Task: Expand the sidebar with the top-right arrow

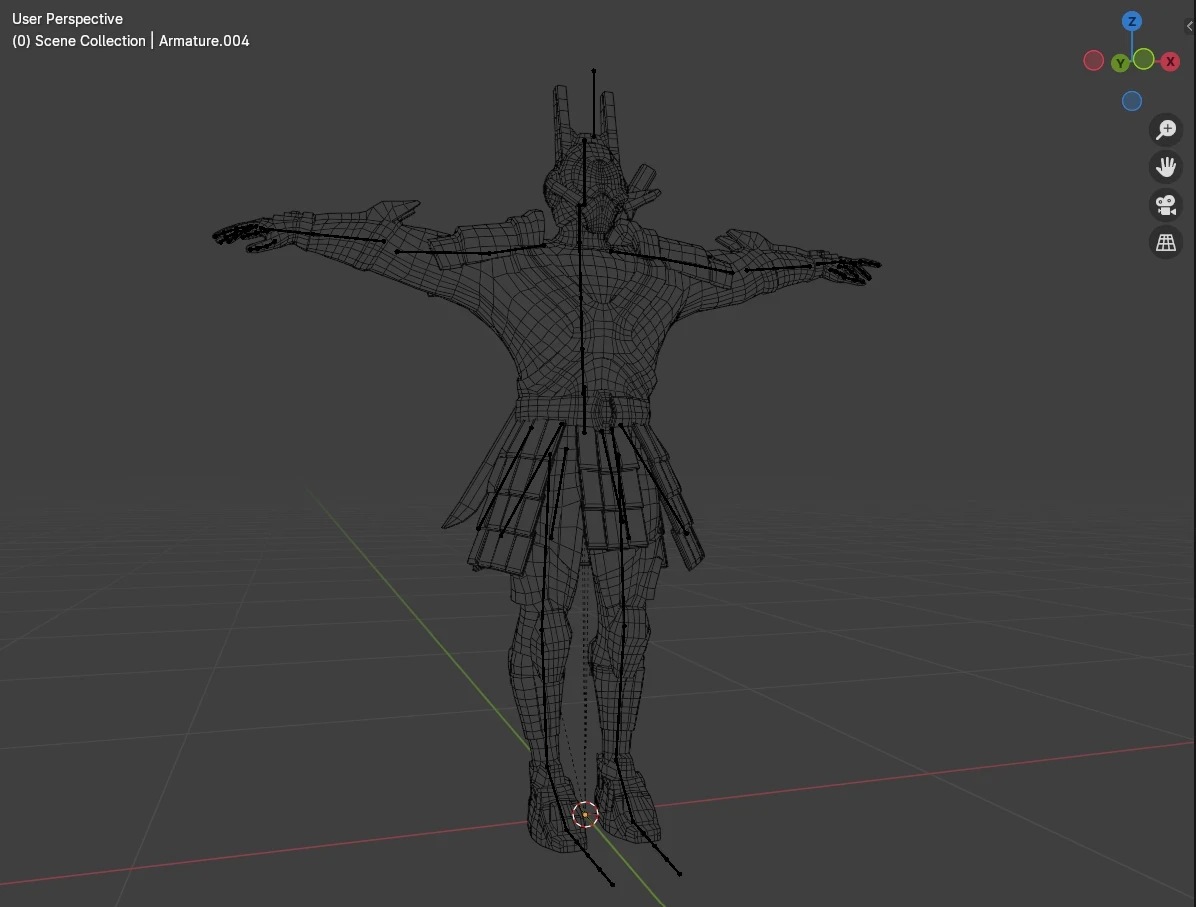Action: pyautogui.click(x=1189, y=26)
